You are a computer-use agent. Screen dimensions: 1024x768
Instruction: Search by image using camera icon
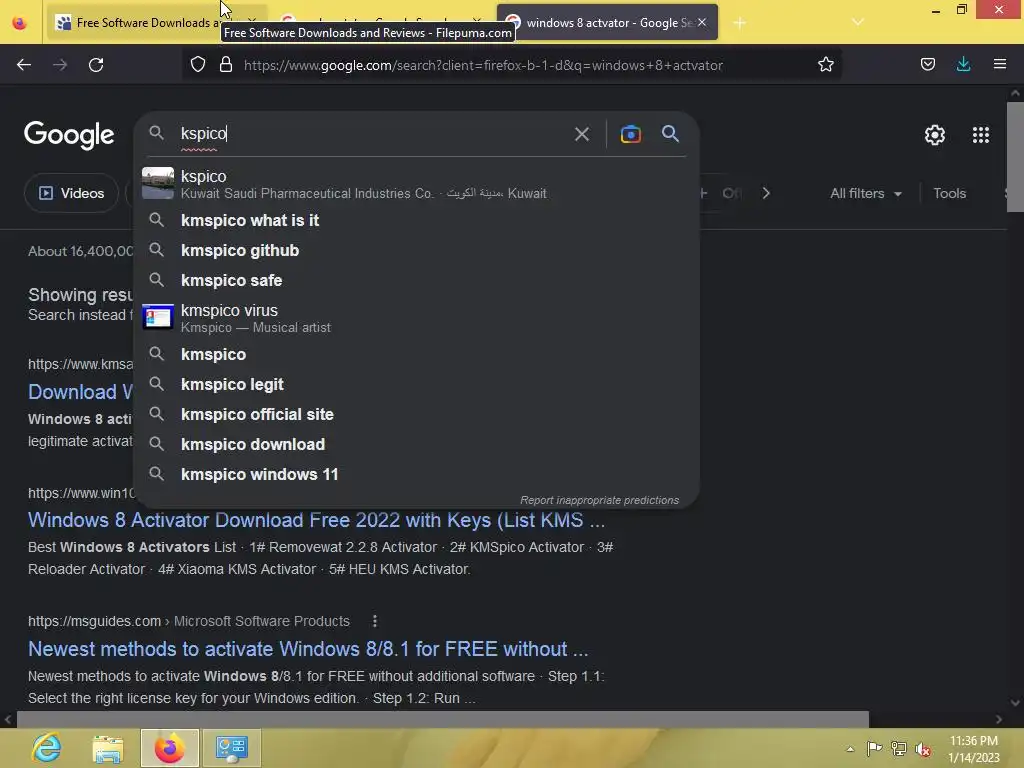630,135
